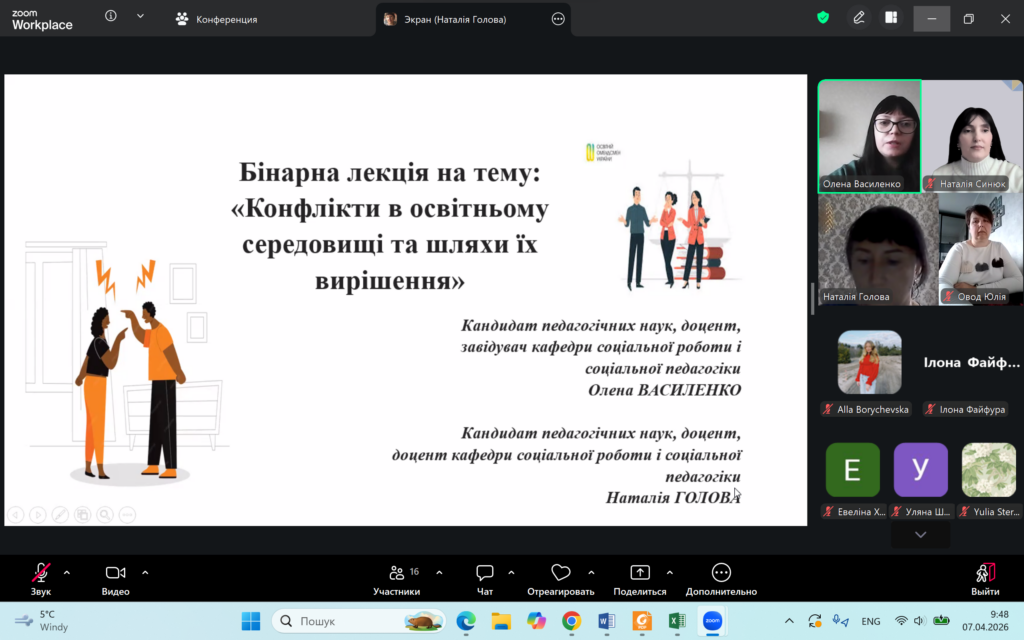Select Олена Василенко's video thumbnail
1024x640 pixels.
(869, 135)
